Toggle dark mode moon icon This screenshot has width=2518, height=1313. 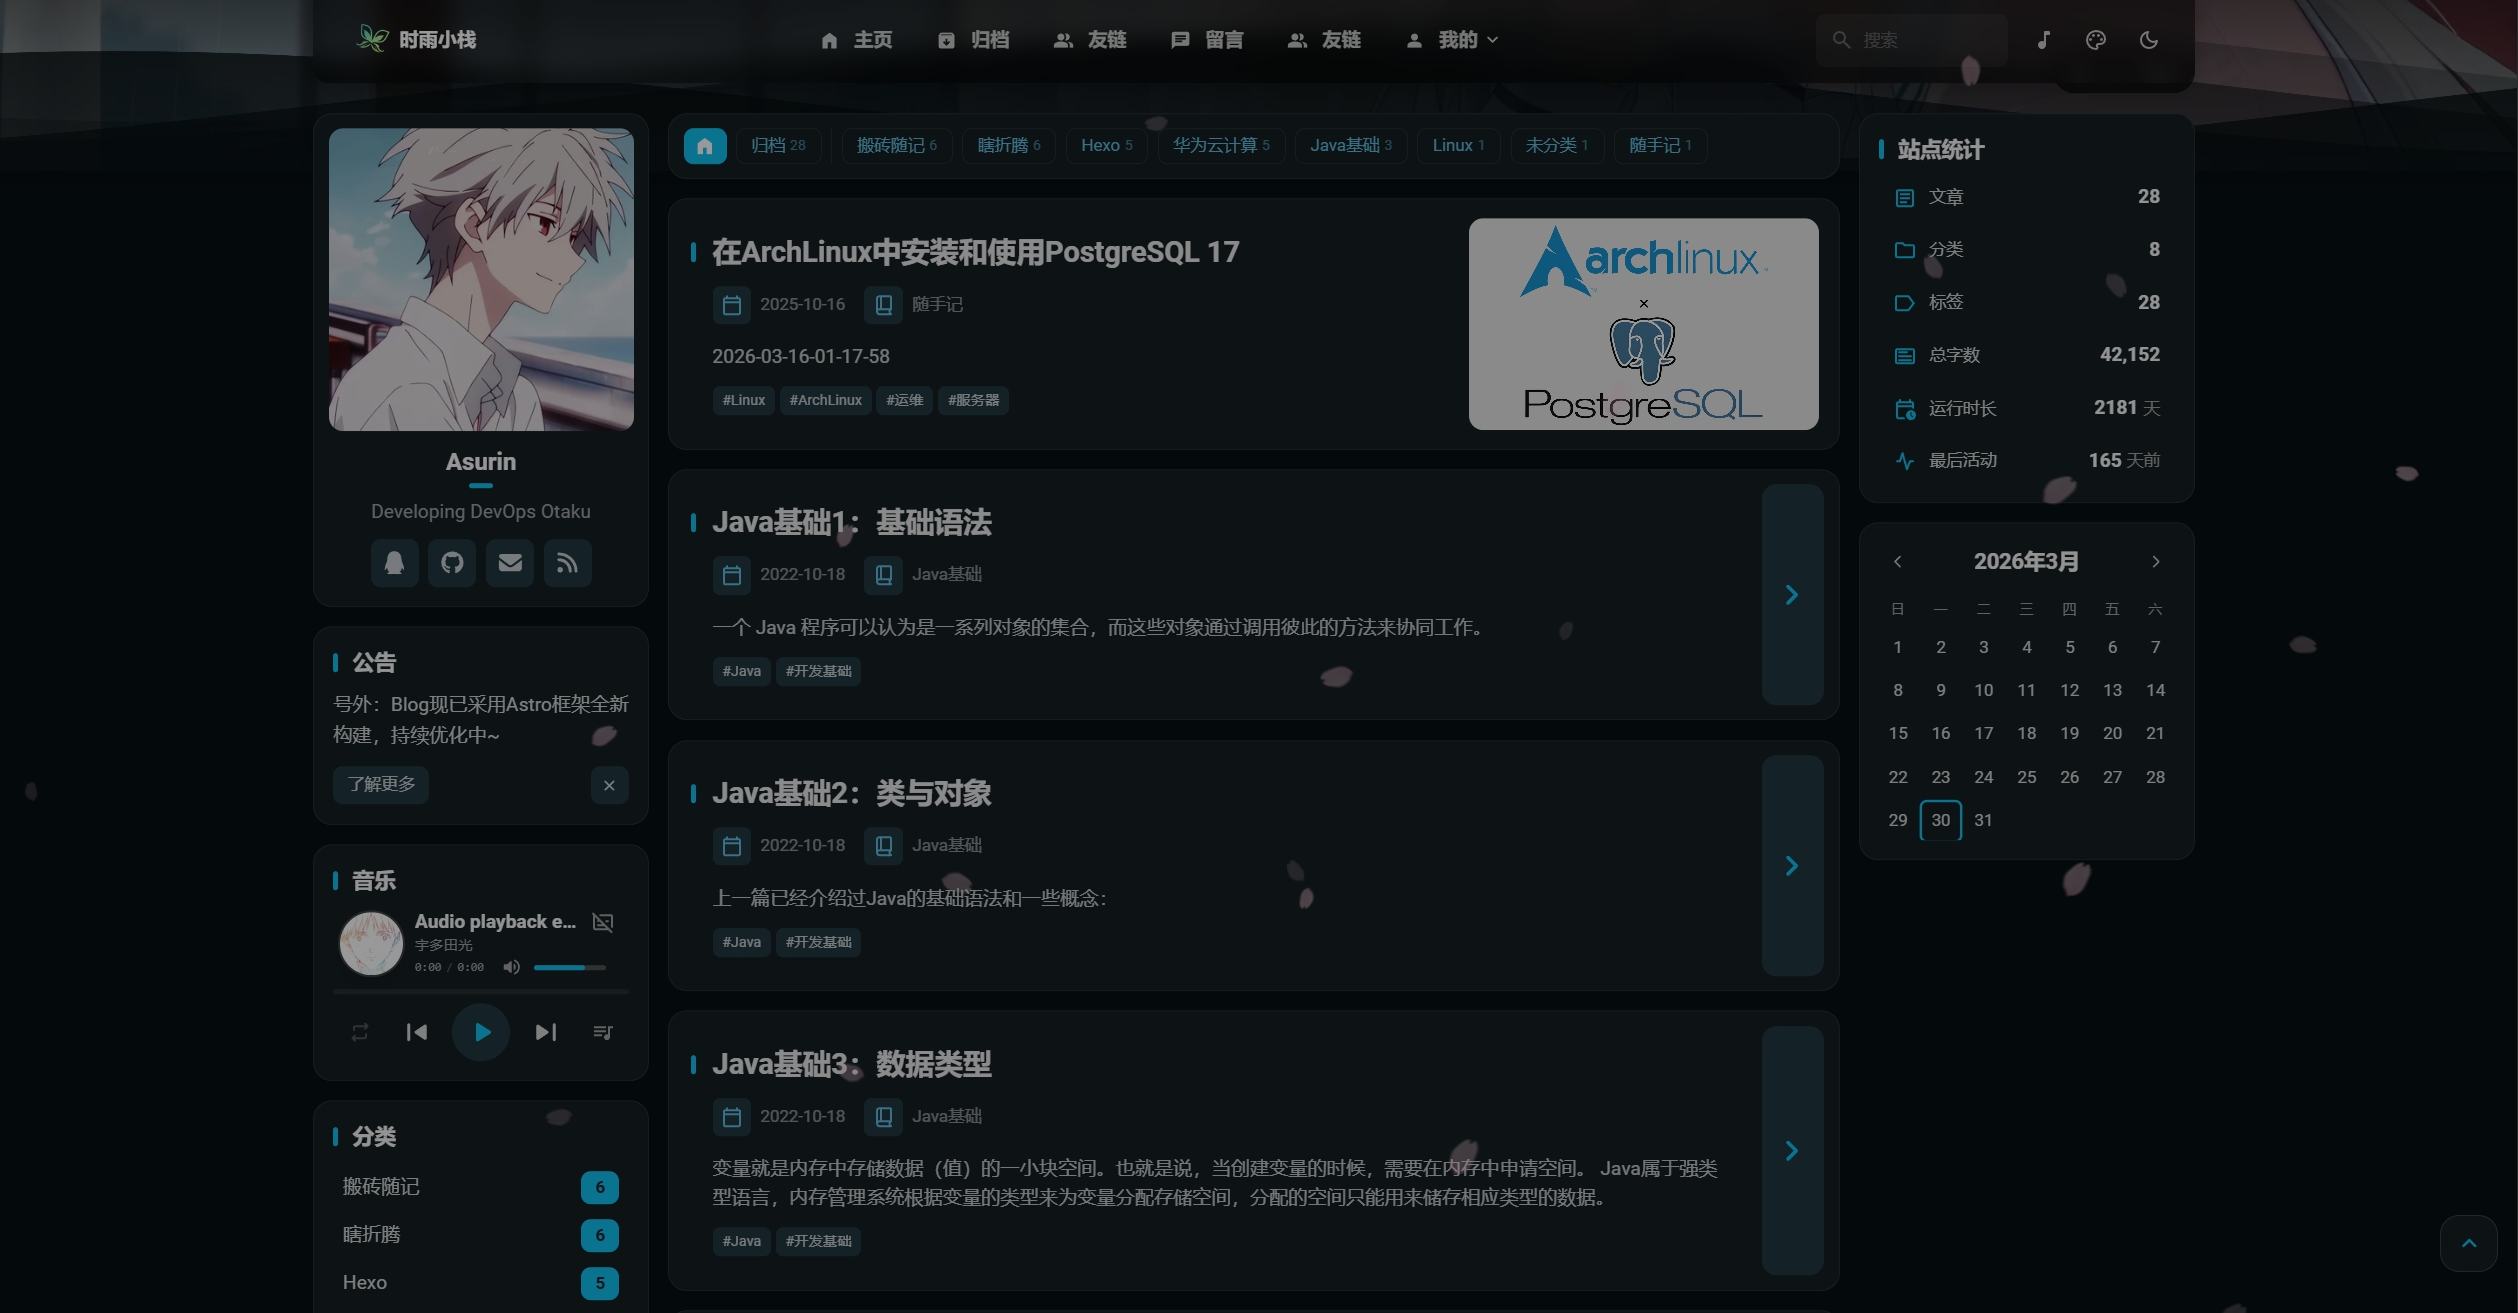point(2148,40)
